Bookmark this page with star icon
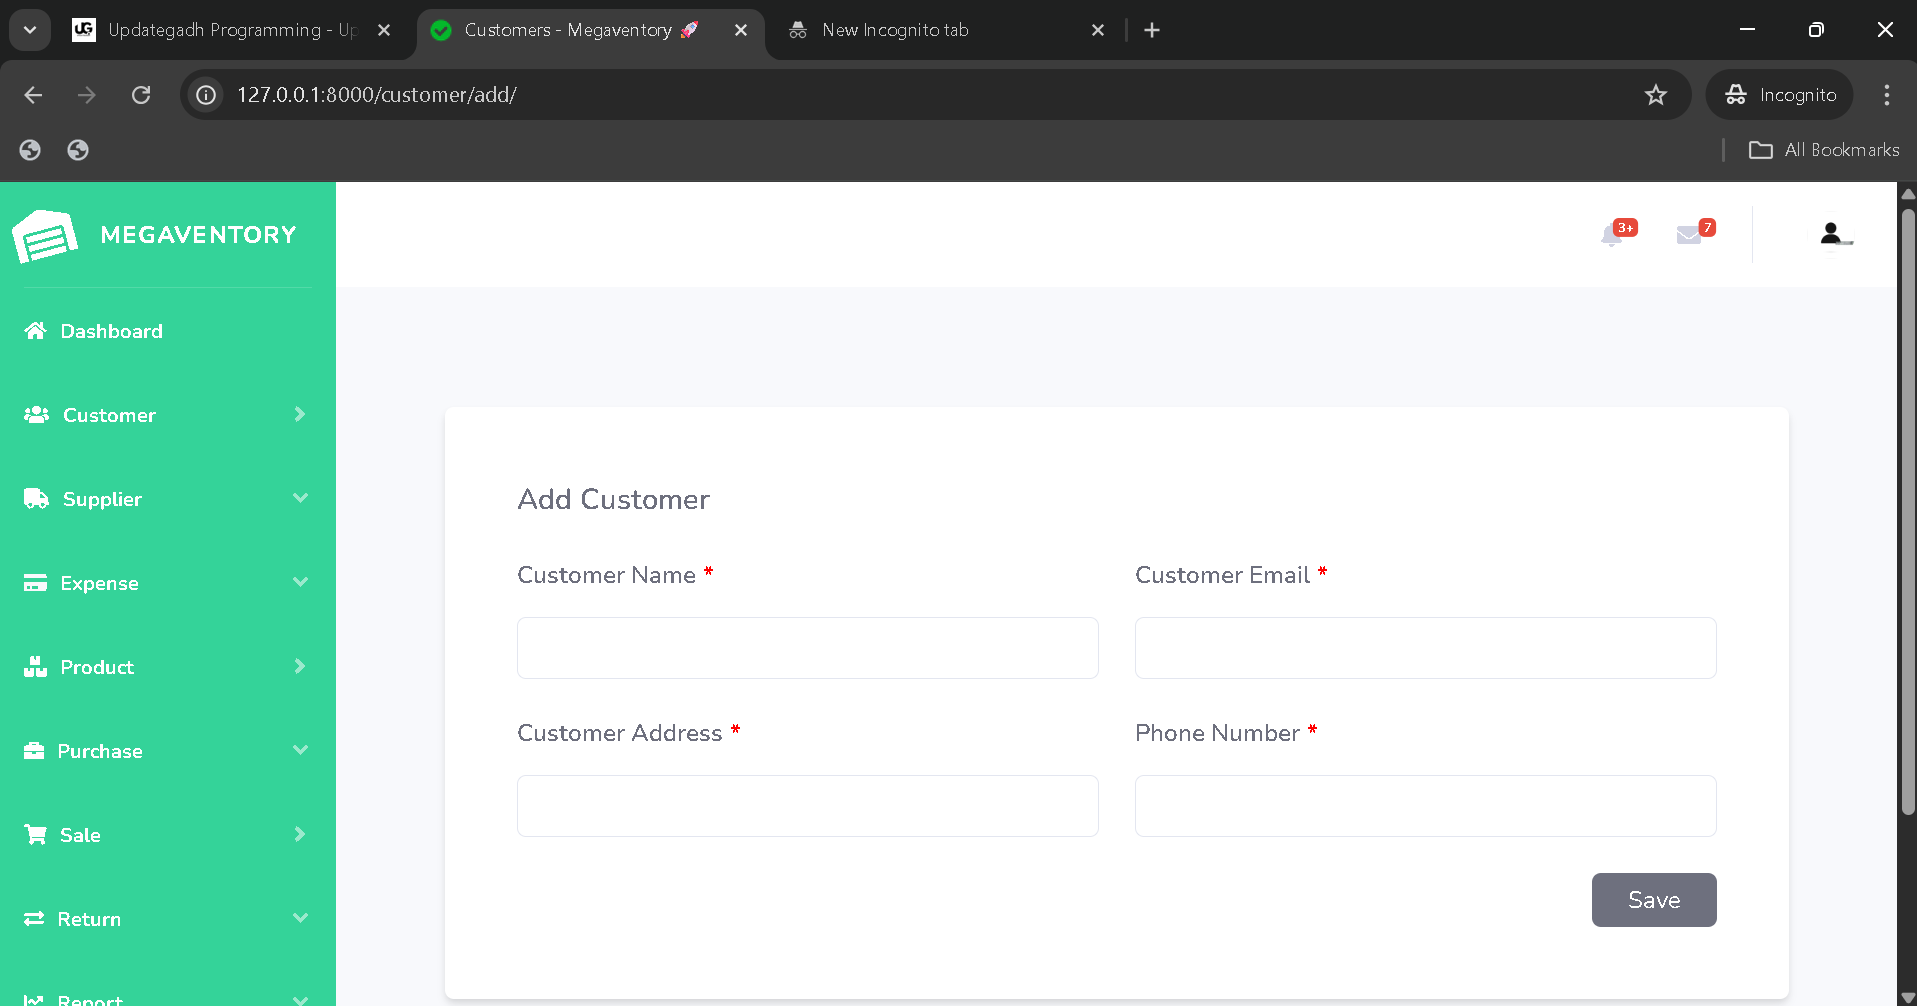The height and width of the screenshot is (1006, 1917). 1656,95
